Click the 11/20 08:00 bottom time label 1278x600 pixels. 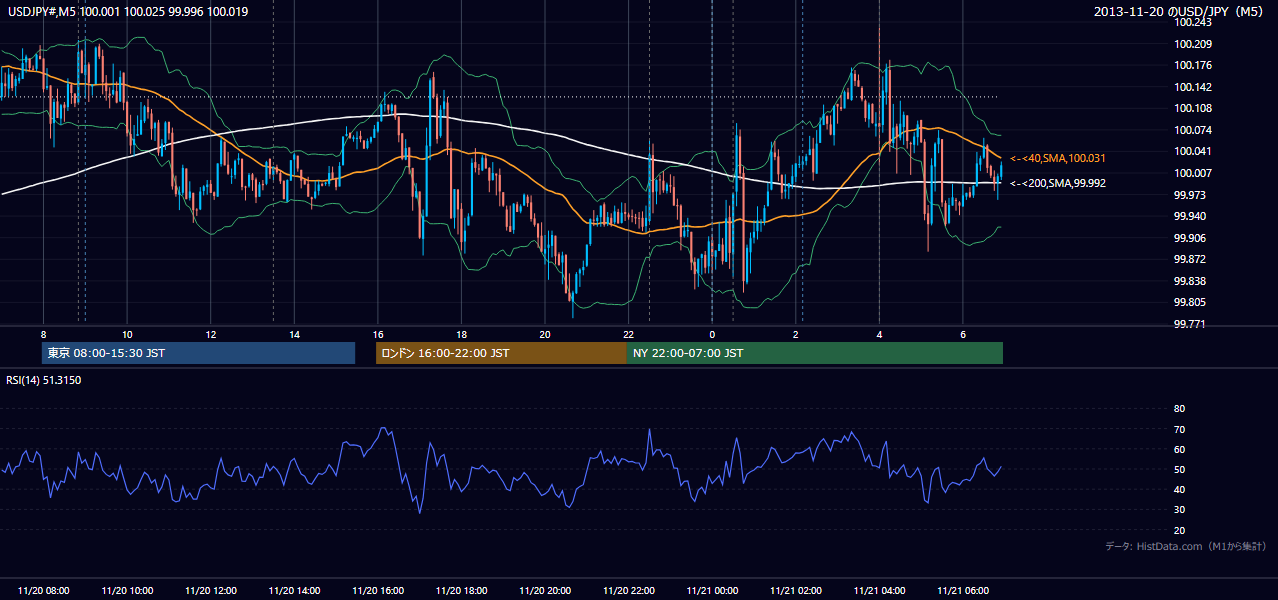tap(44, 591)
